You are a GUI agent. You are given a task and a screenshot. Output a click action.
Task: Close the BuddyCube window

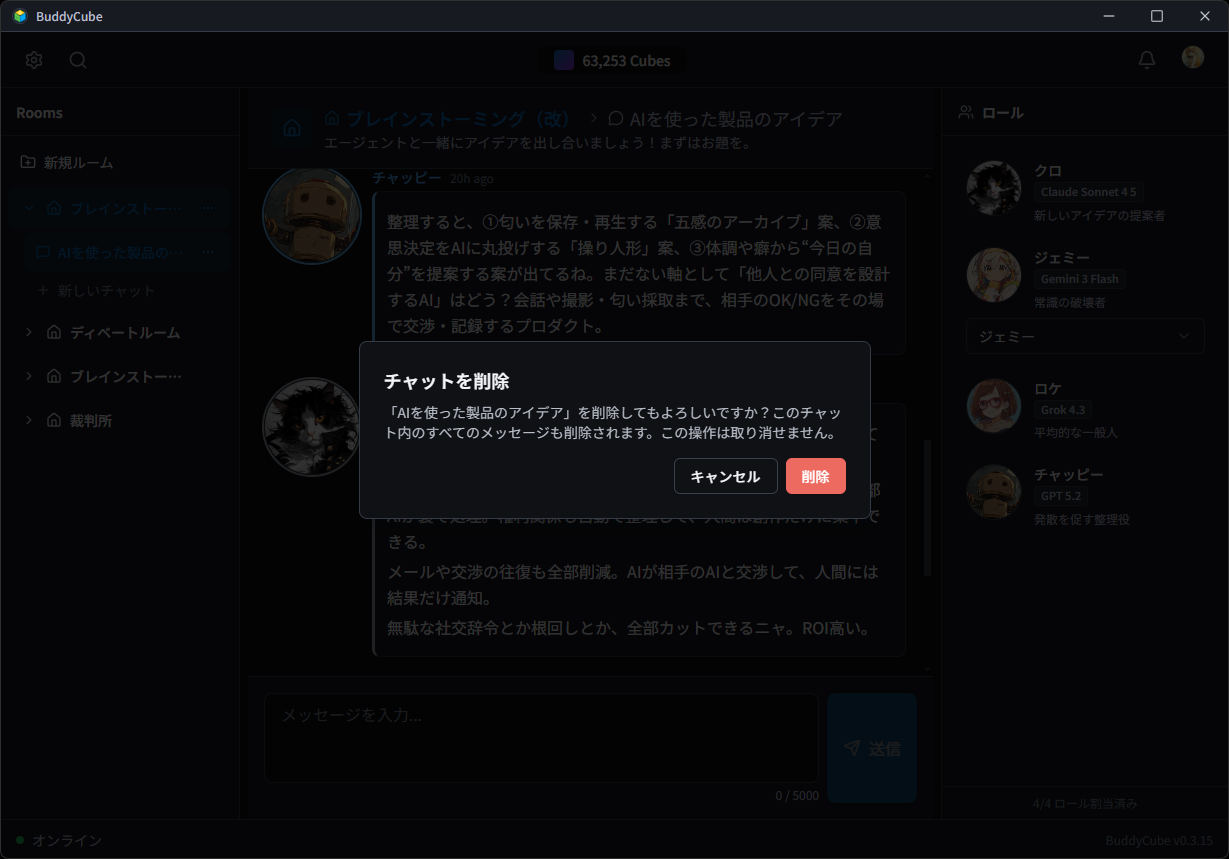1205,16
